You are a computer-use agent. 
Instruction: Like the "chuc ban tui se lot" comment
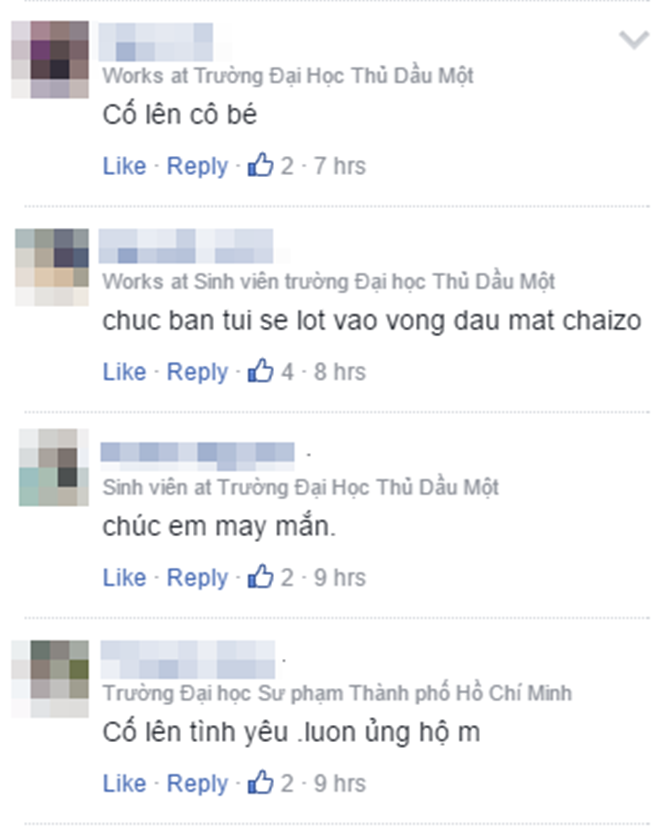coord(124,372)
